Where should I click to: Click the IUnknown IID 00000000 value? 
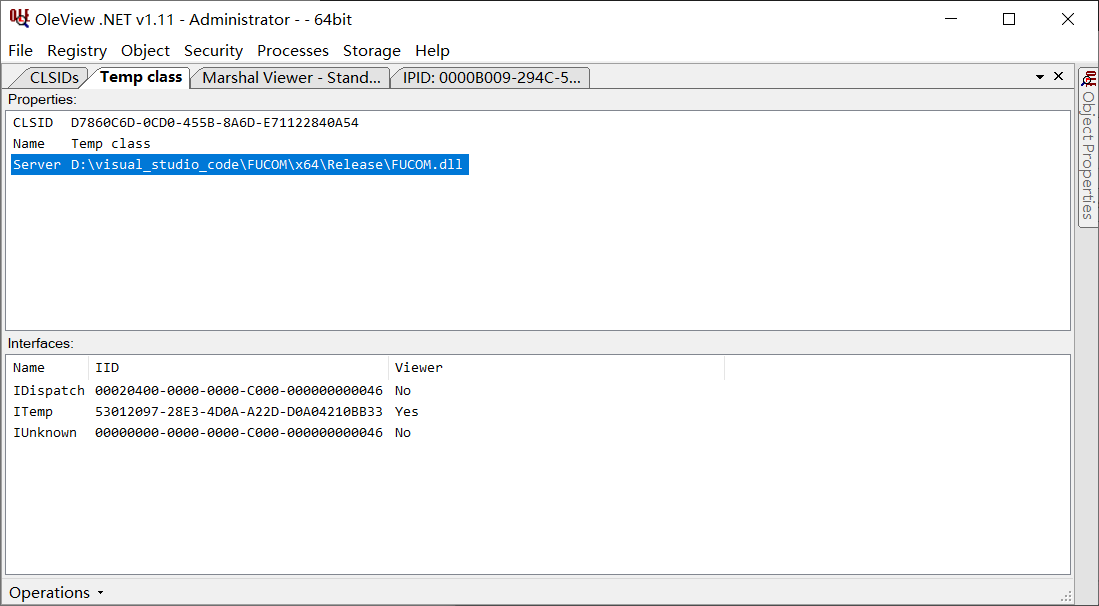point(239,432)
